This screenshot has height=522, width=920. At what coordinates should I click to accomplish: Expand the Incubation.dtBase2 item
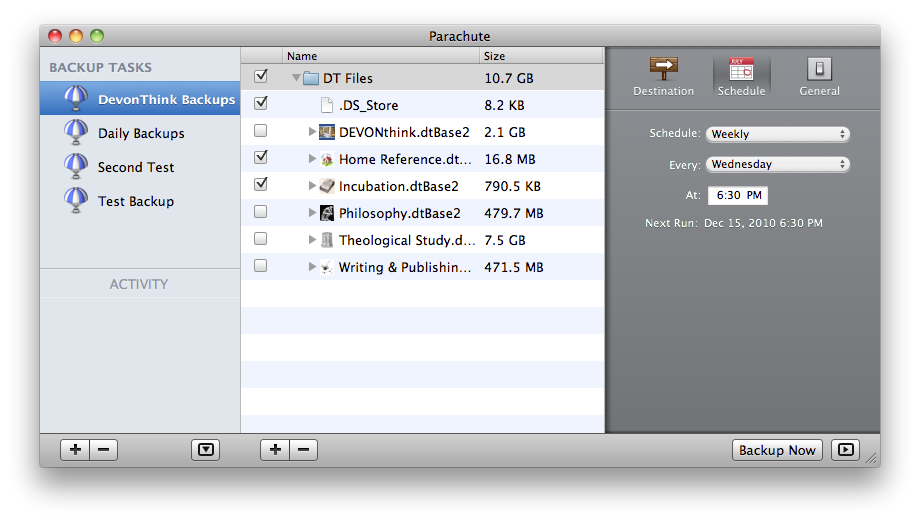point(312,186)
